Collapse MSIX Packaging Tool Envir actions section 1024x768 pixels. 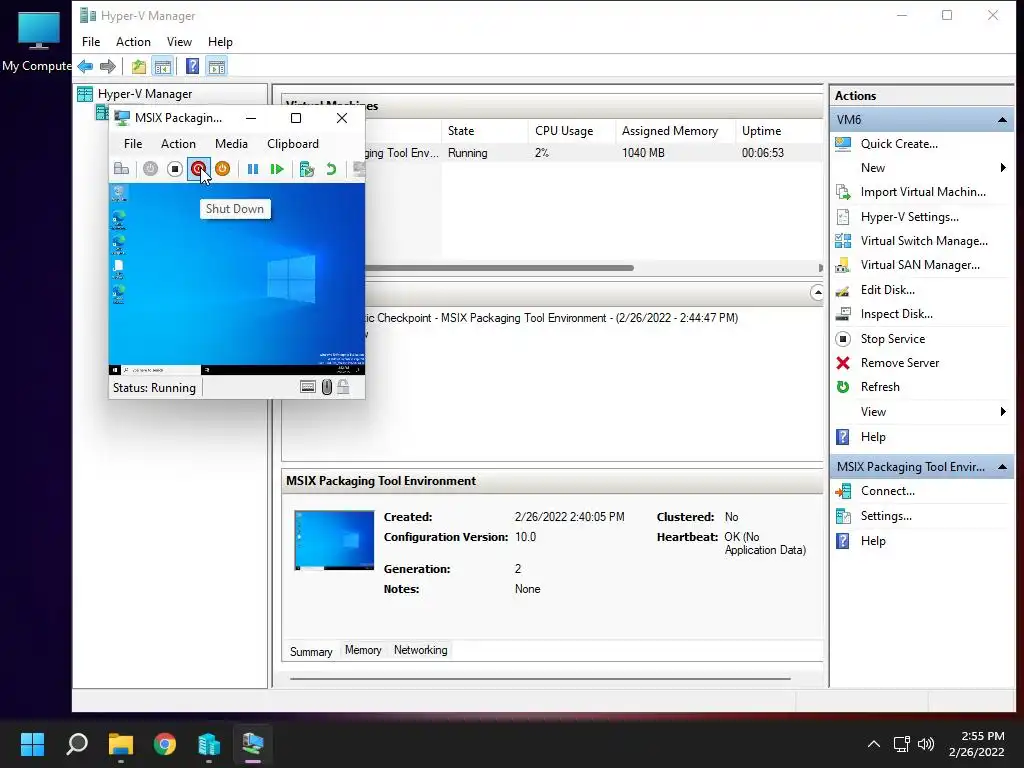(x=1002, y=467)
